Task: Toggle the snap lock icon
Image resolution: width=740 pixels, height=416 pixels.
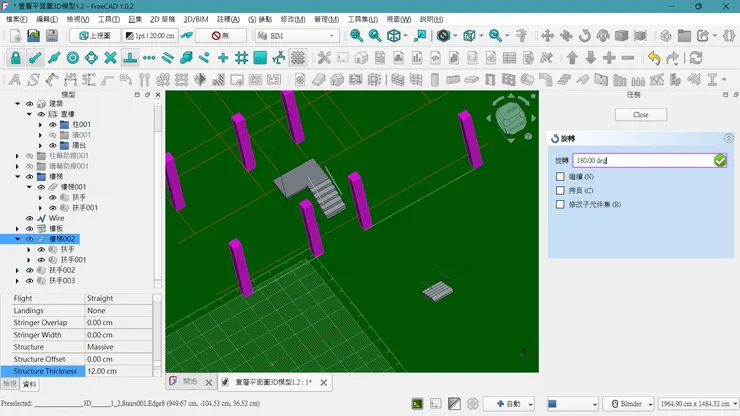Action: click(x=15, y=58)
